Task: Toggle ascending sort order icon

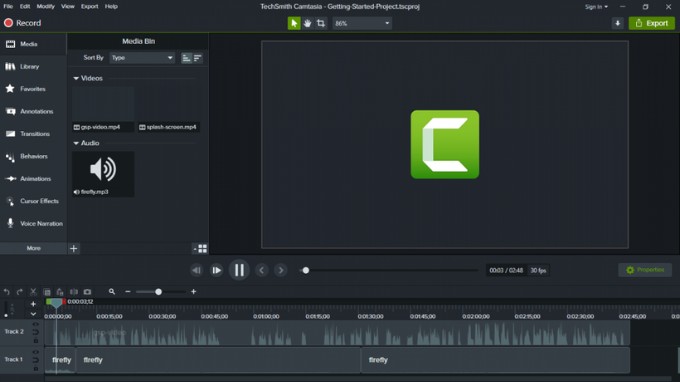Action: (186, 58)
